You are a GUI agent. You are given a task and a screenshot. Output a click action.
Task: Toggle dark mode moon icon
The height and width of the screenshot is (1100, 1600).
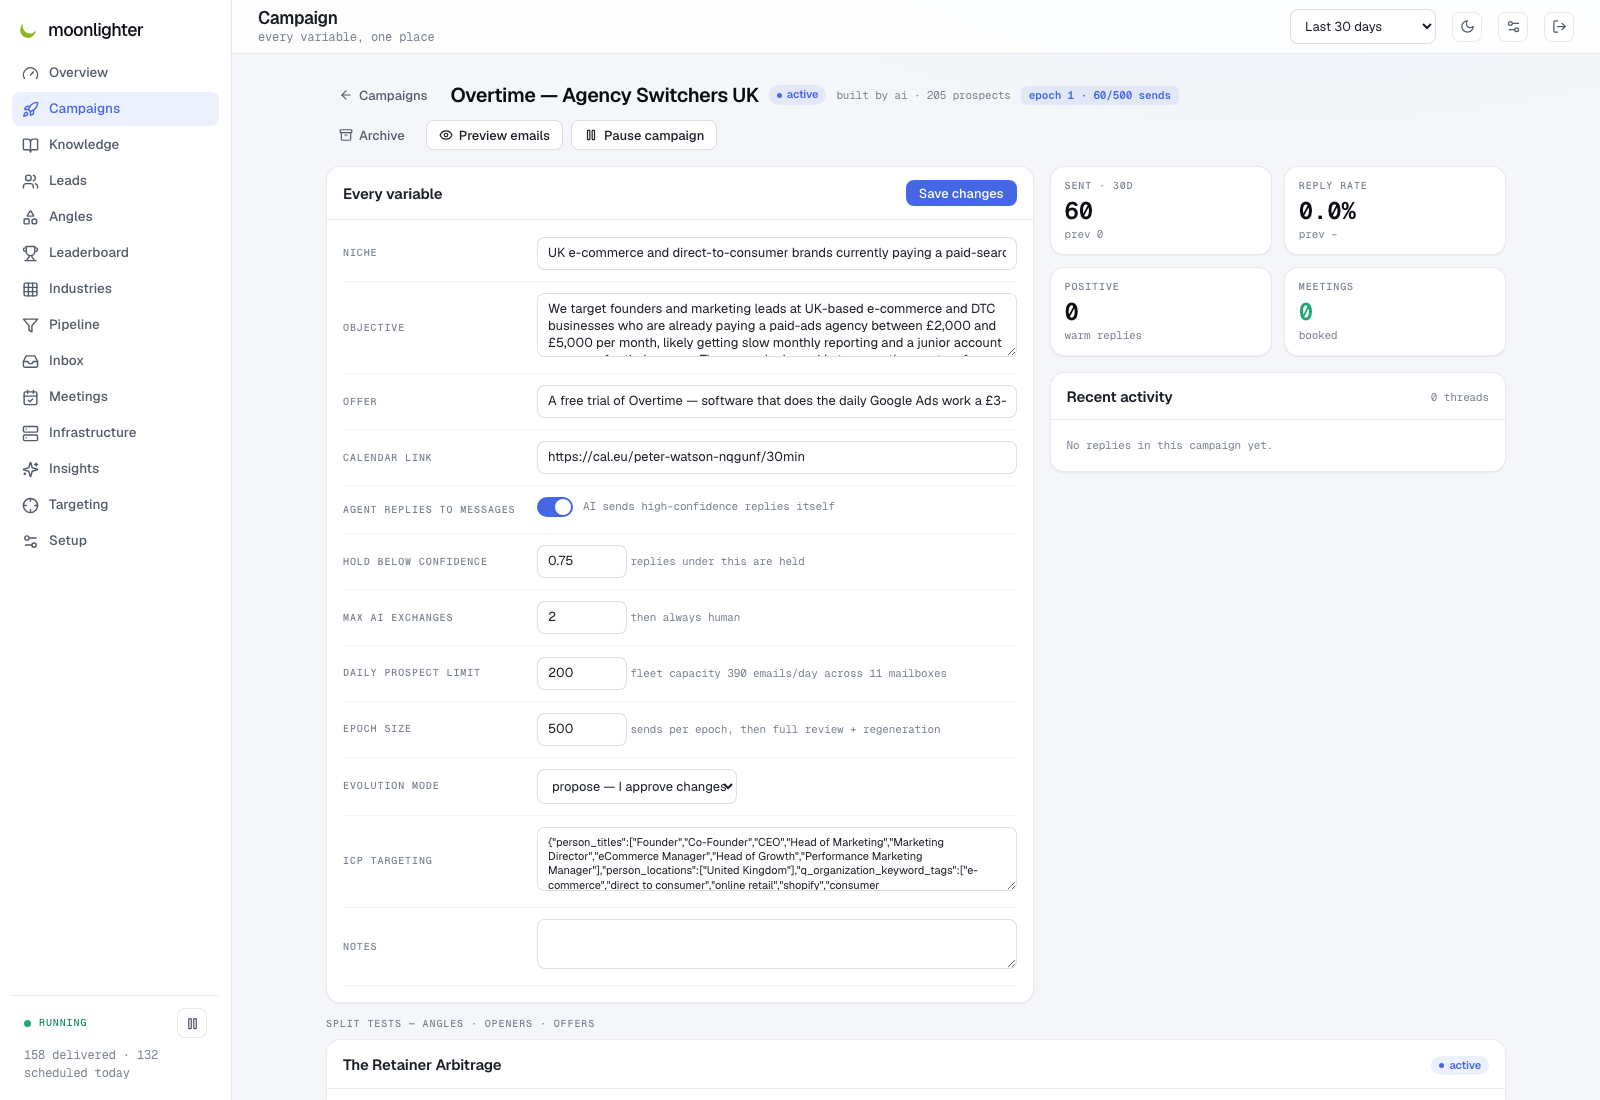(x=1467, y=27)
